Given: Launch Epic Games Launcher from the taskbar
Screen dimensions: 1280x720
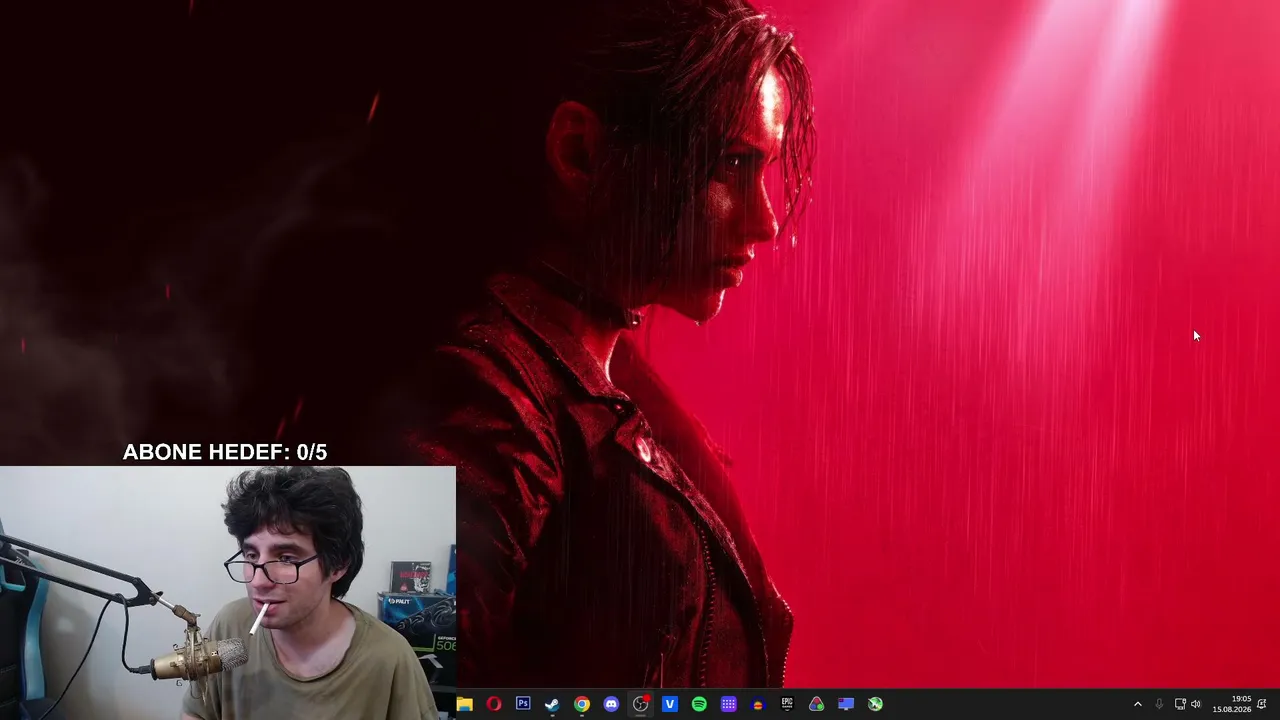Looking at the screenshot, I should coord(787,704).
